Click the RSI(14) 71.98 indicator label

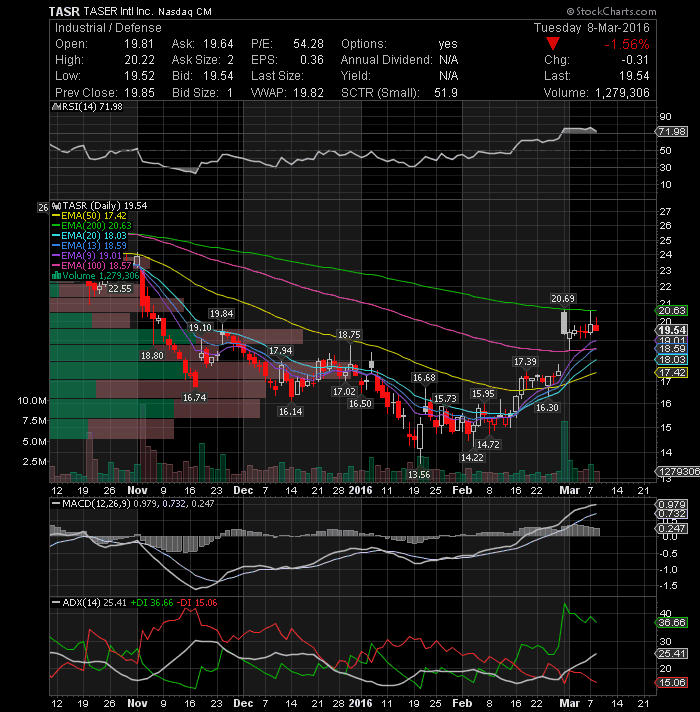[x=88, y=107]
